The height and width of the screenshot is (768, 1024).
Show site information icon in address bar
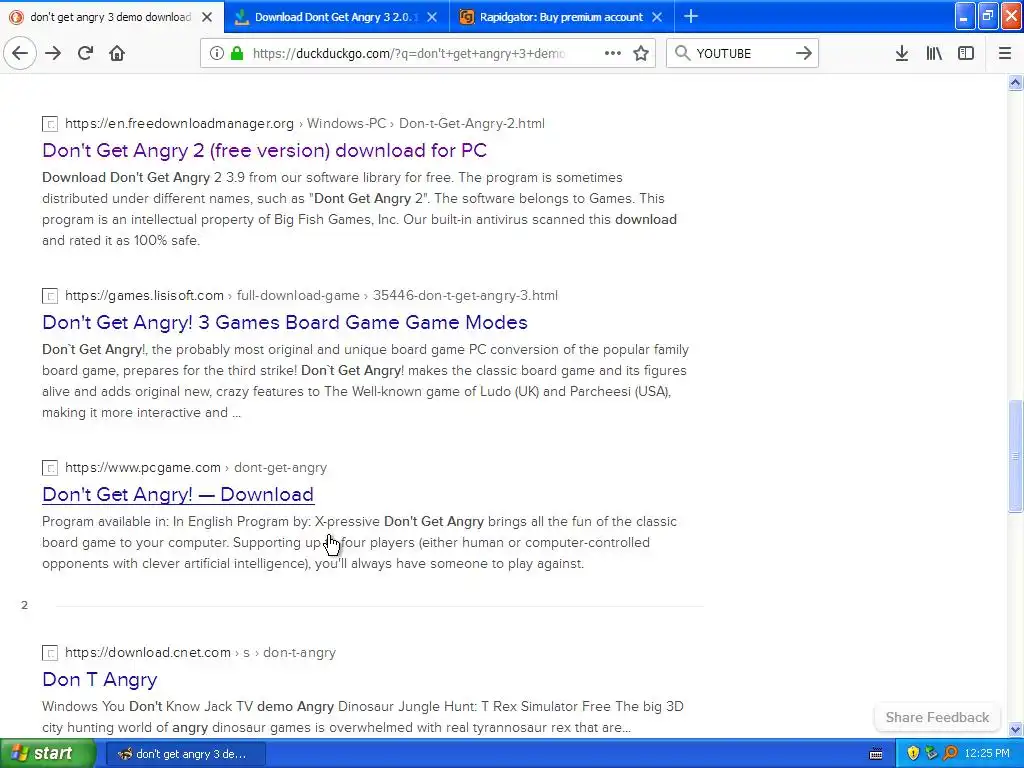coord(217,53)
